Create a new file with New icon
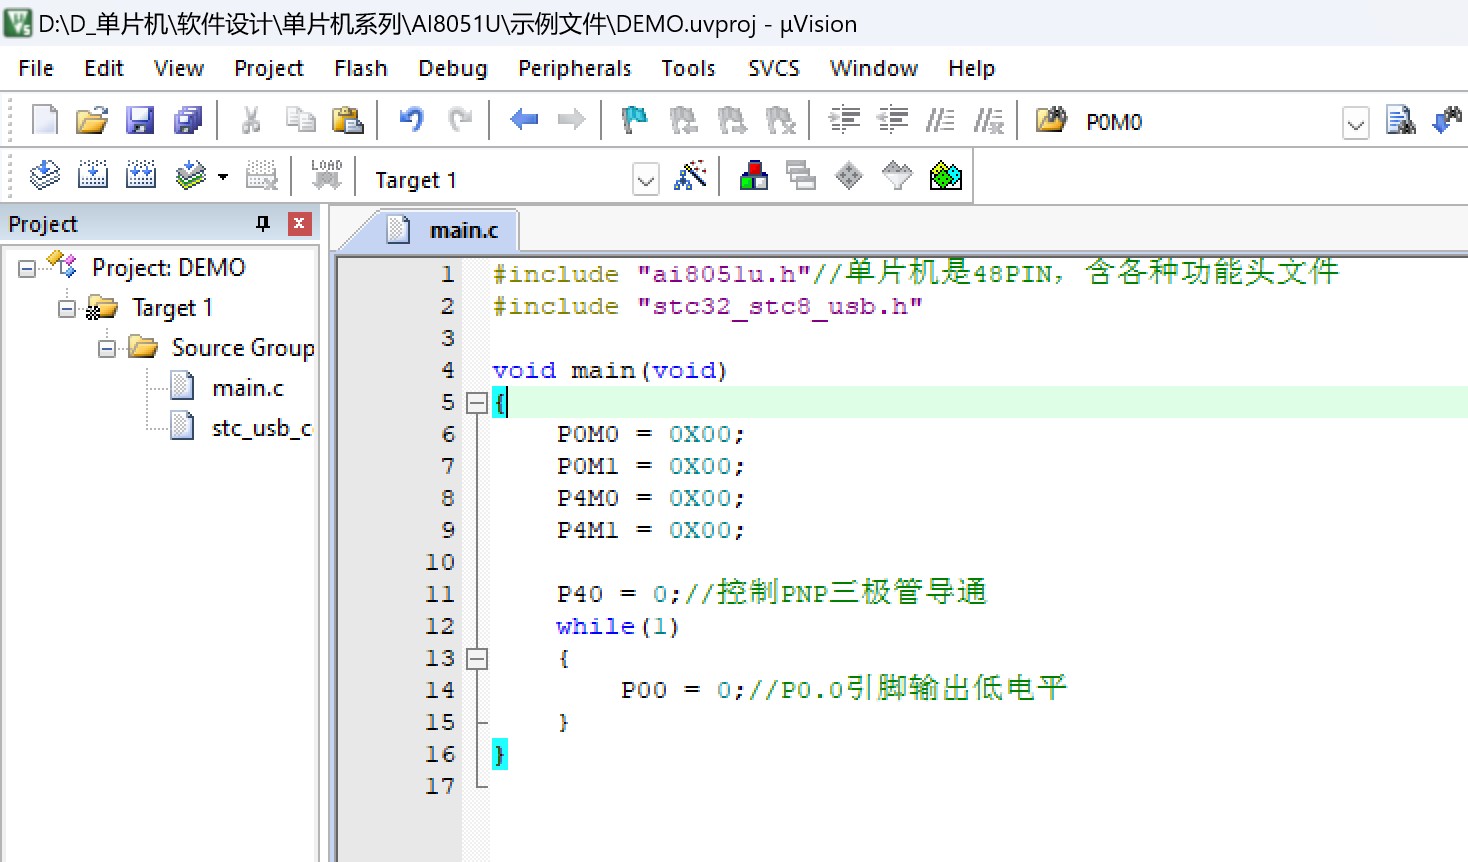Viewport: 1468px width, 862px height. pyautogui.click(x=44, y=121)
